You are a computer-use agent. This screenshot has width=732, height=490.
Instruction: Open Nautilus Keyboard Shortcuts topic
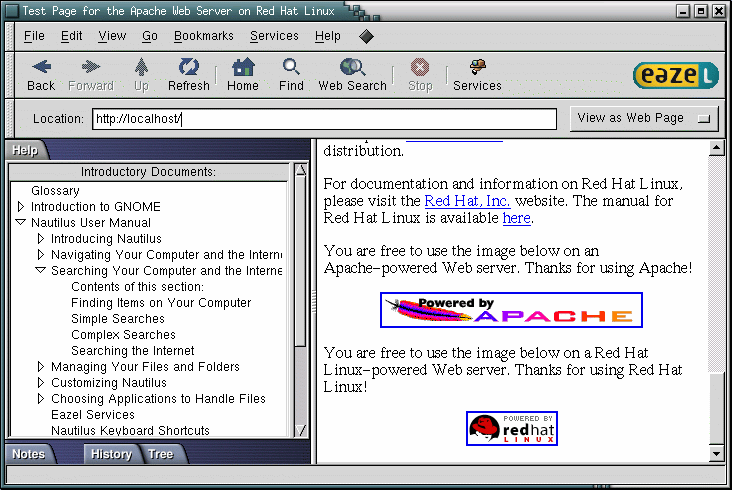click(130, 430)
